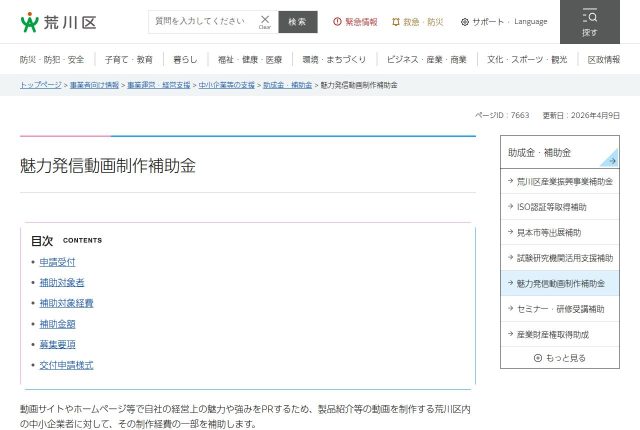Open the サポート・Language menu

click(x=504, y=22)
